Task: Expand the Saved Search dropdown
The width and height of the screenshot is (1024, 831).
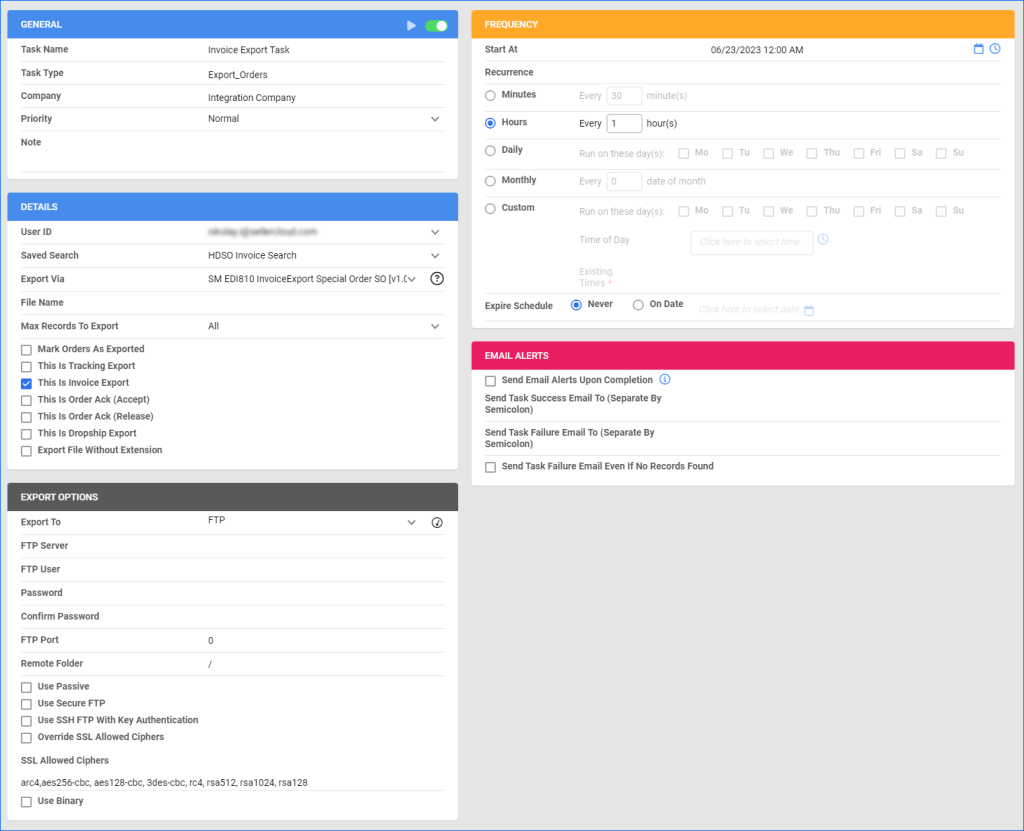Action: (x=434, y=255)
